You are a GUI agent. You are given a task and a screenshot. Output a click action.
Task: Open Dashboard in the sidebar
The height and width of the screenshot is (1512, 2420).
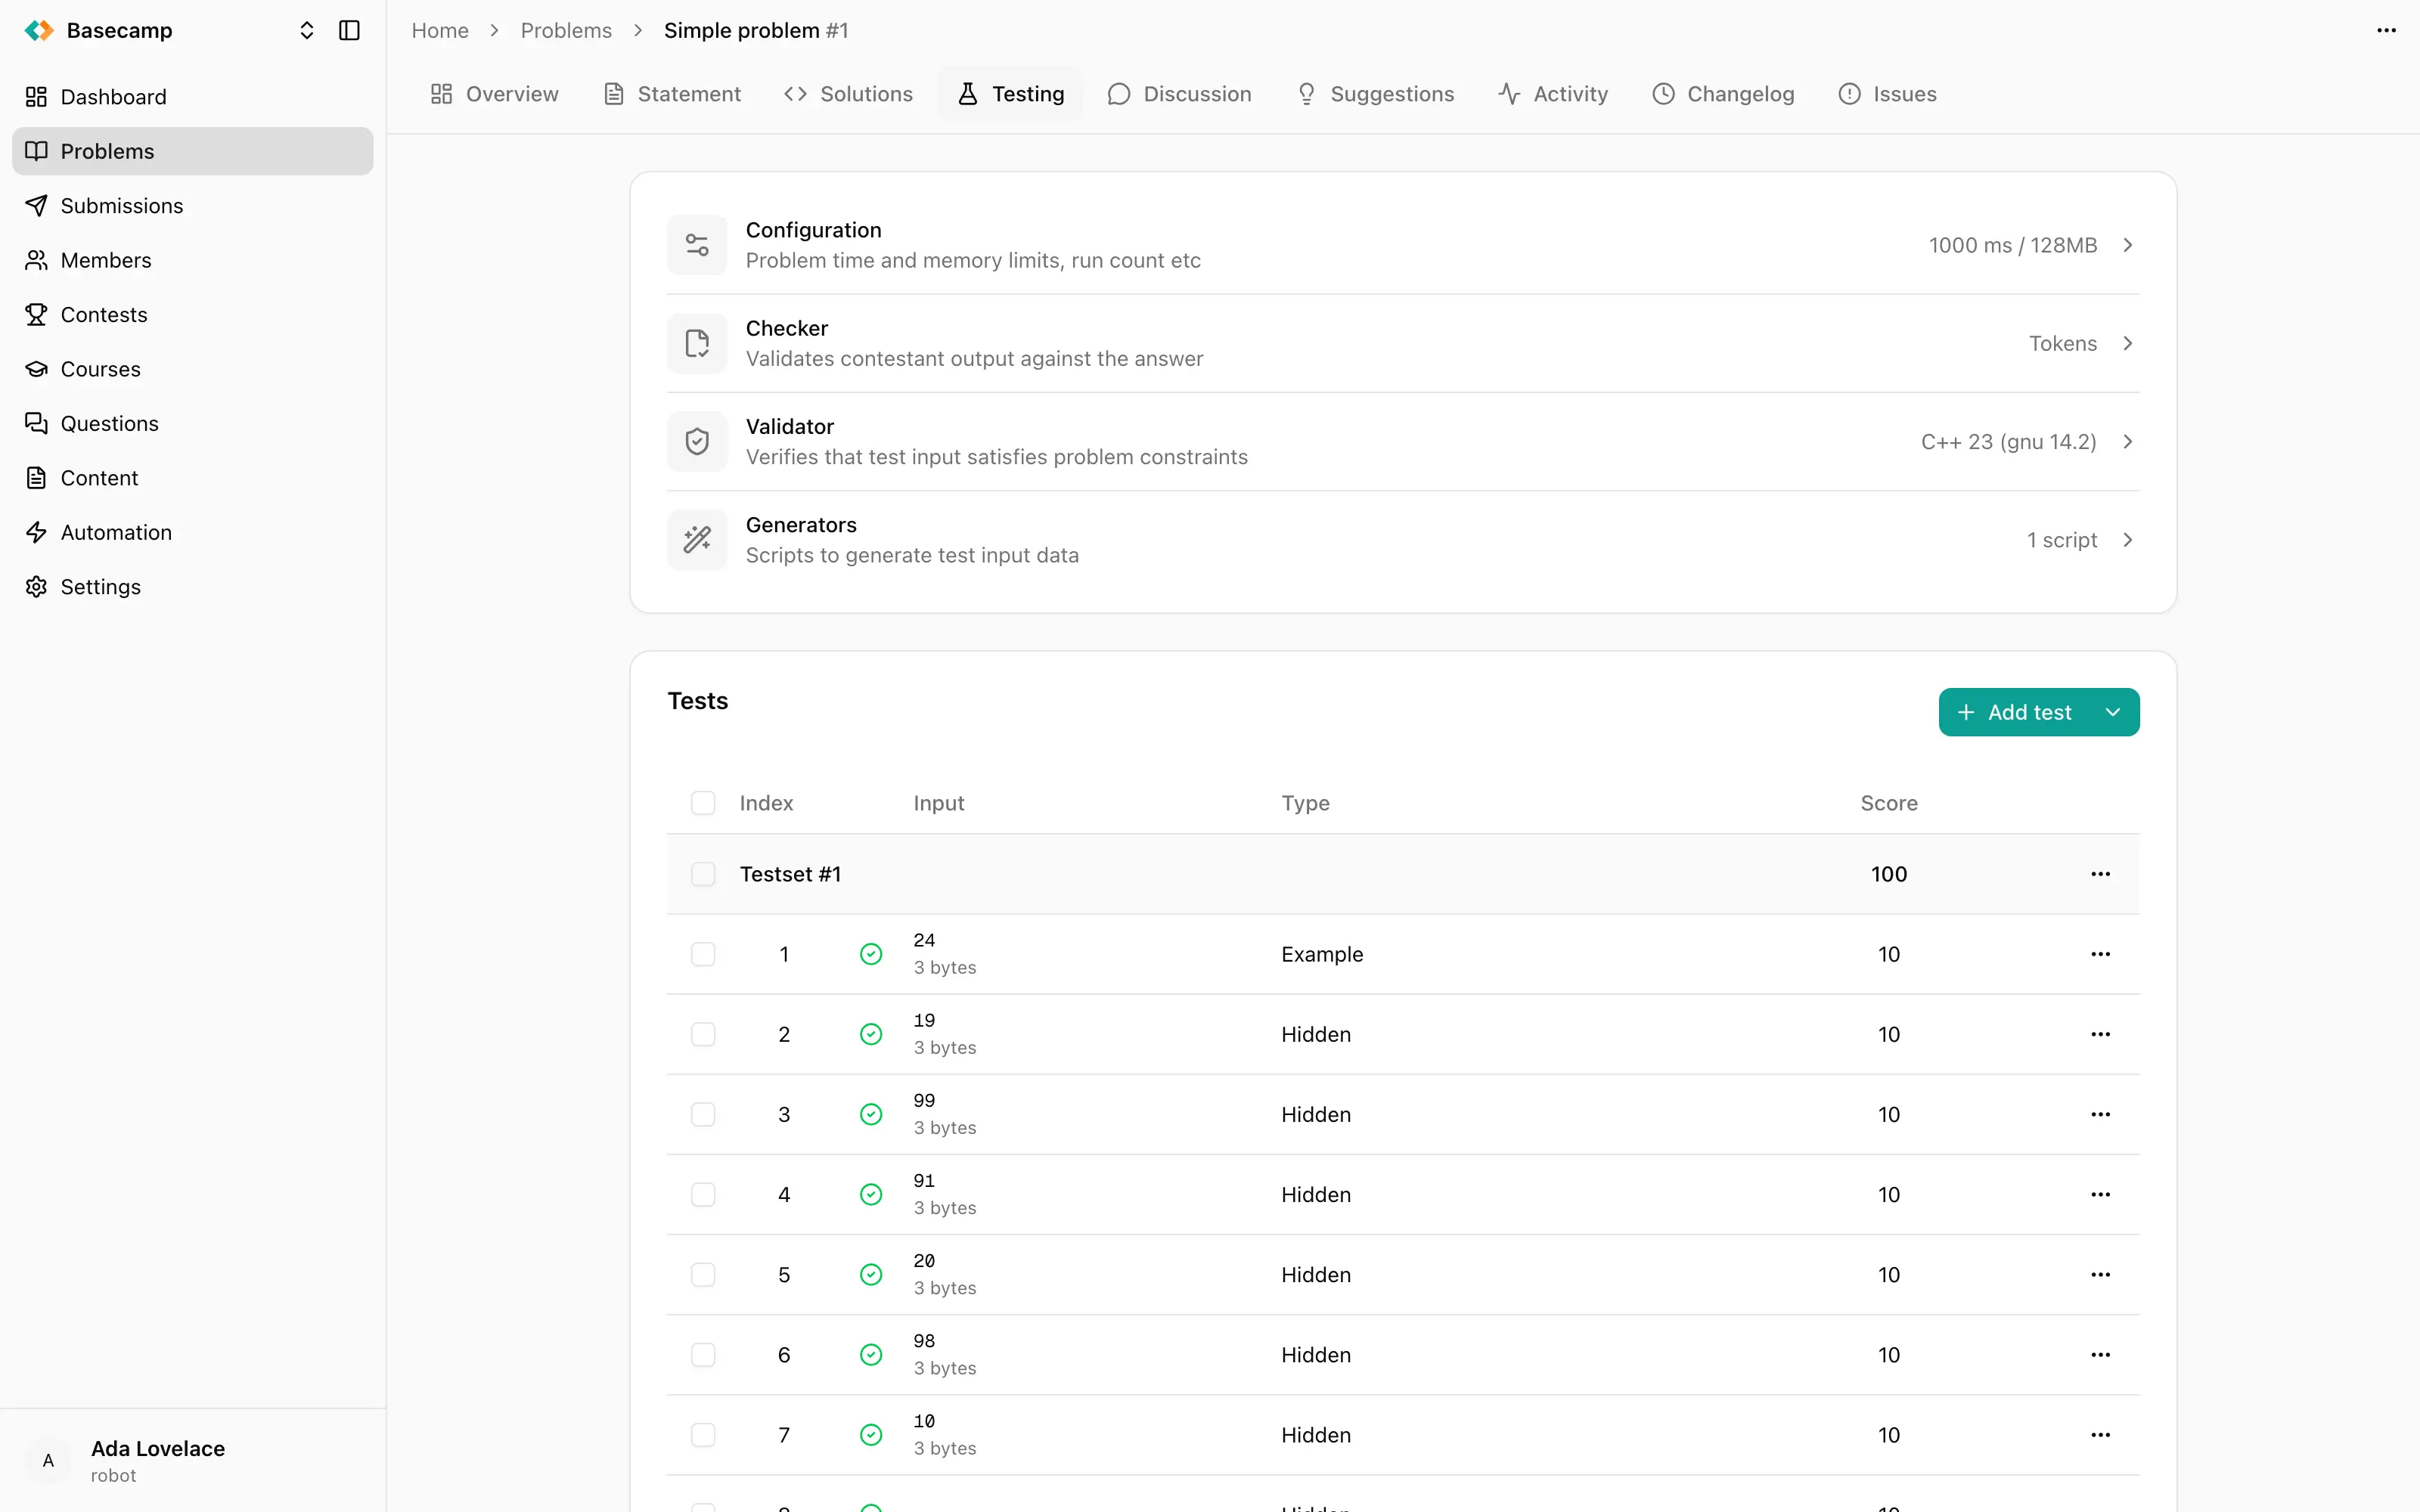point(192,97)
